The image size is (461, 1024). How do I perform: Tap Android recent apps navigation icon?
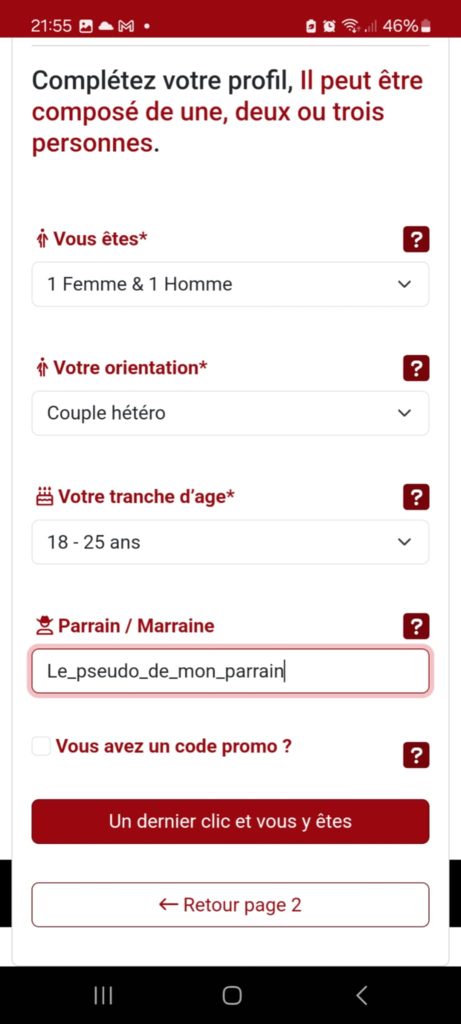pyautogui.click(x=103, y=995)
